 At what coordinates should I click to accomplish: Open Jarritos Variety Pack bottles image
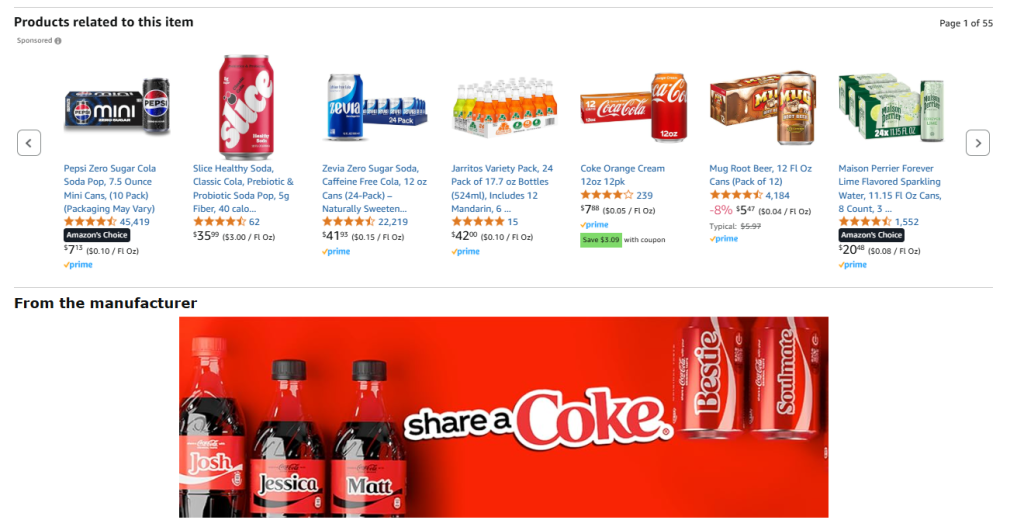tap(505, 108)
